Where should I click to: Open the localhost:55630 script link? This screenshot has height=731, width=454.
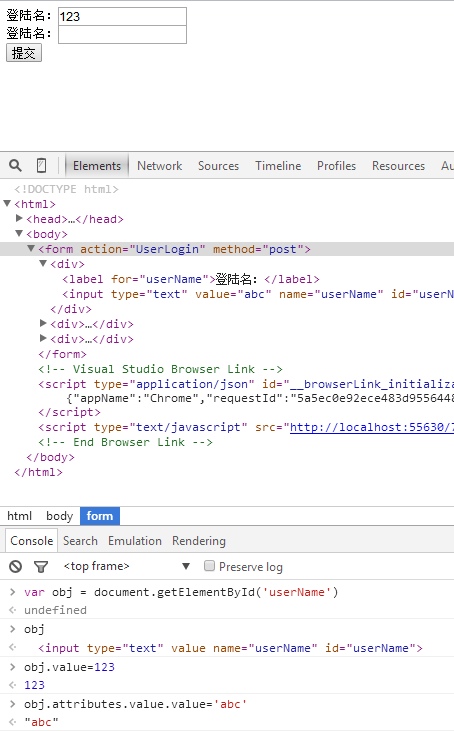point(371,428)
